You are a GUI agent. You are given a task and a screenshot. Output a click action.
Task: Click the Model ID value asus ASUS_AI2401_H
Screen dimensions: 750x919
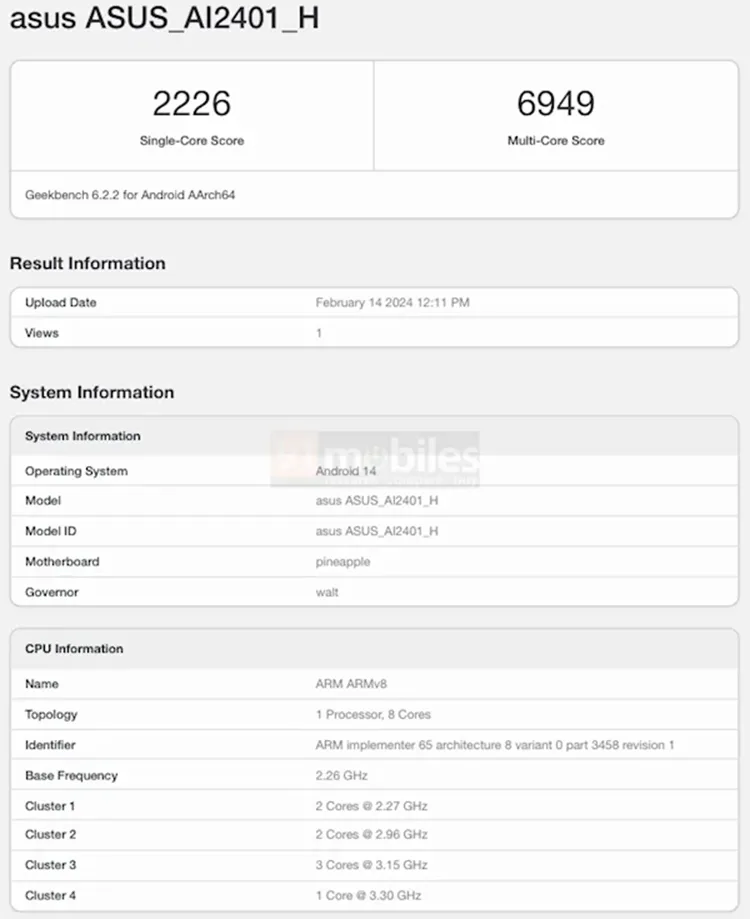pyautogui.click(x=377, y=531)
